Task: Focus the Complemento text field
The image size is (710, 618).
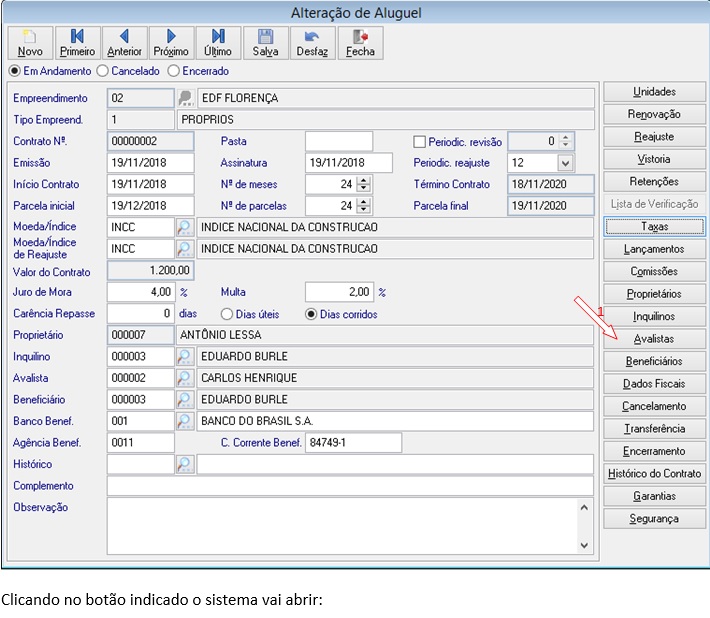Action: (350, 486)
